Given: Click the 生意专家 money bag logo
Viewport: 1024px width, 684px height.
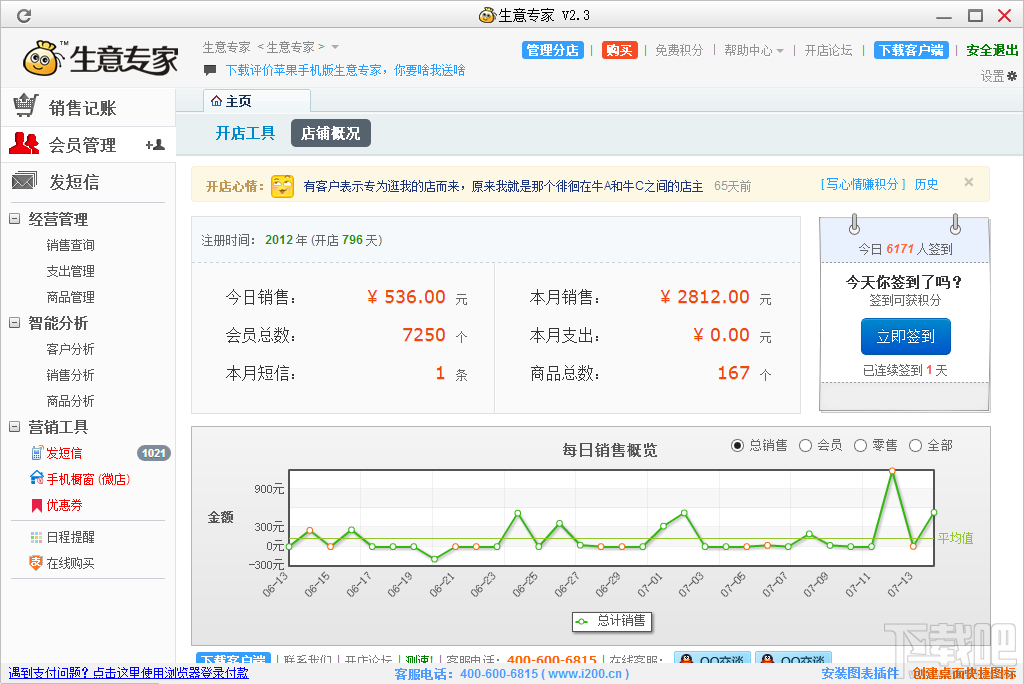Looking at the screenshot, I should [42, 58].
